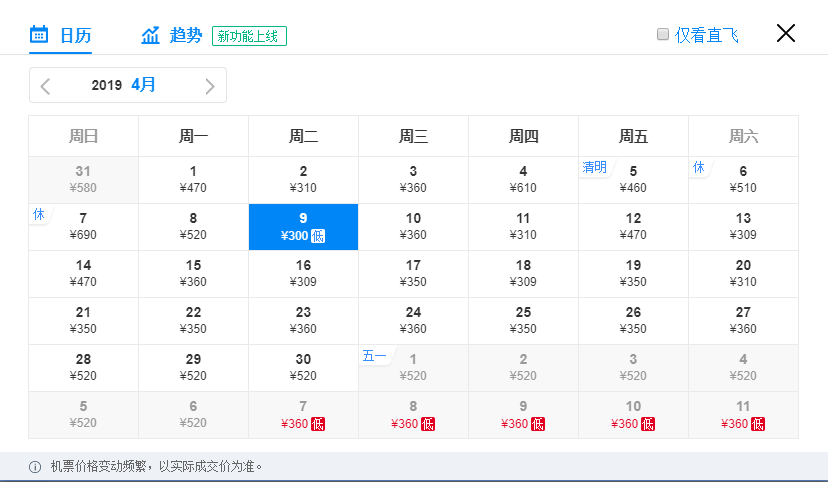Select April 24 priced ¥360
Screen dimensions: 828x482
pyautogui.click(x=413, y=321)
